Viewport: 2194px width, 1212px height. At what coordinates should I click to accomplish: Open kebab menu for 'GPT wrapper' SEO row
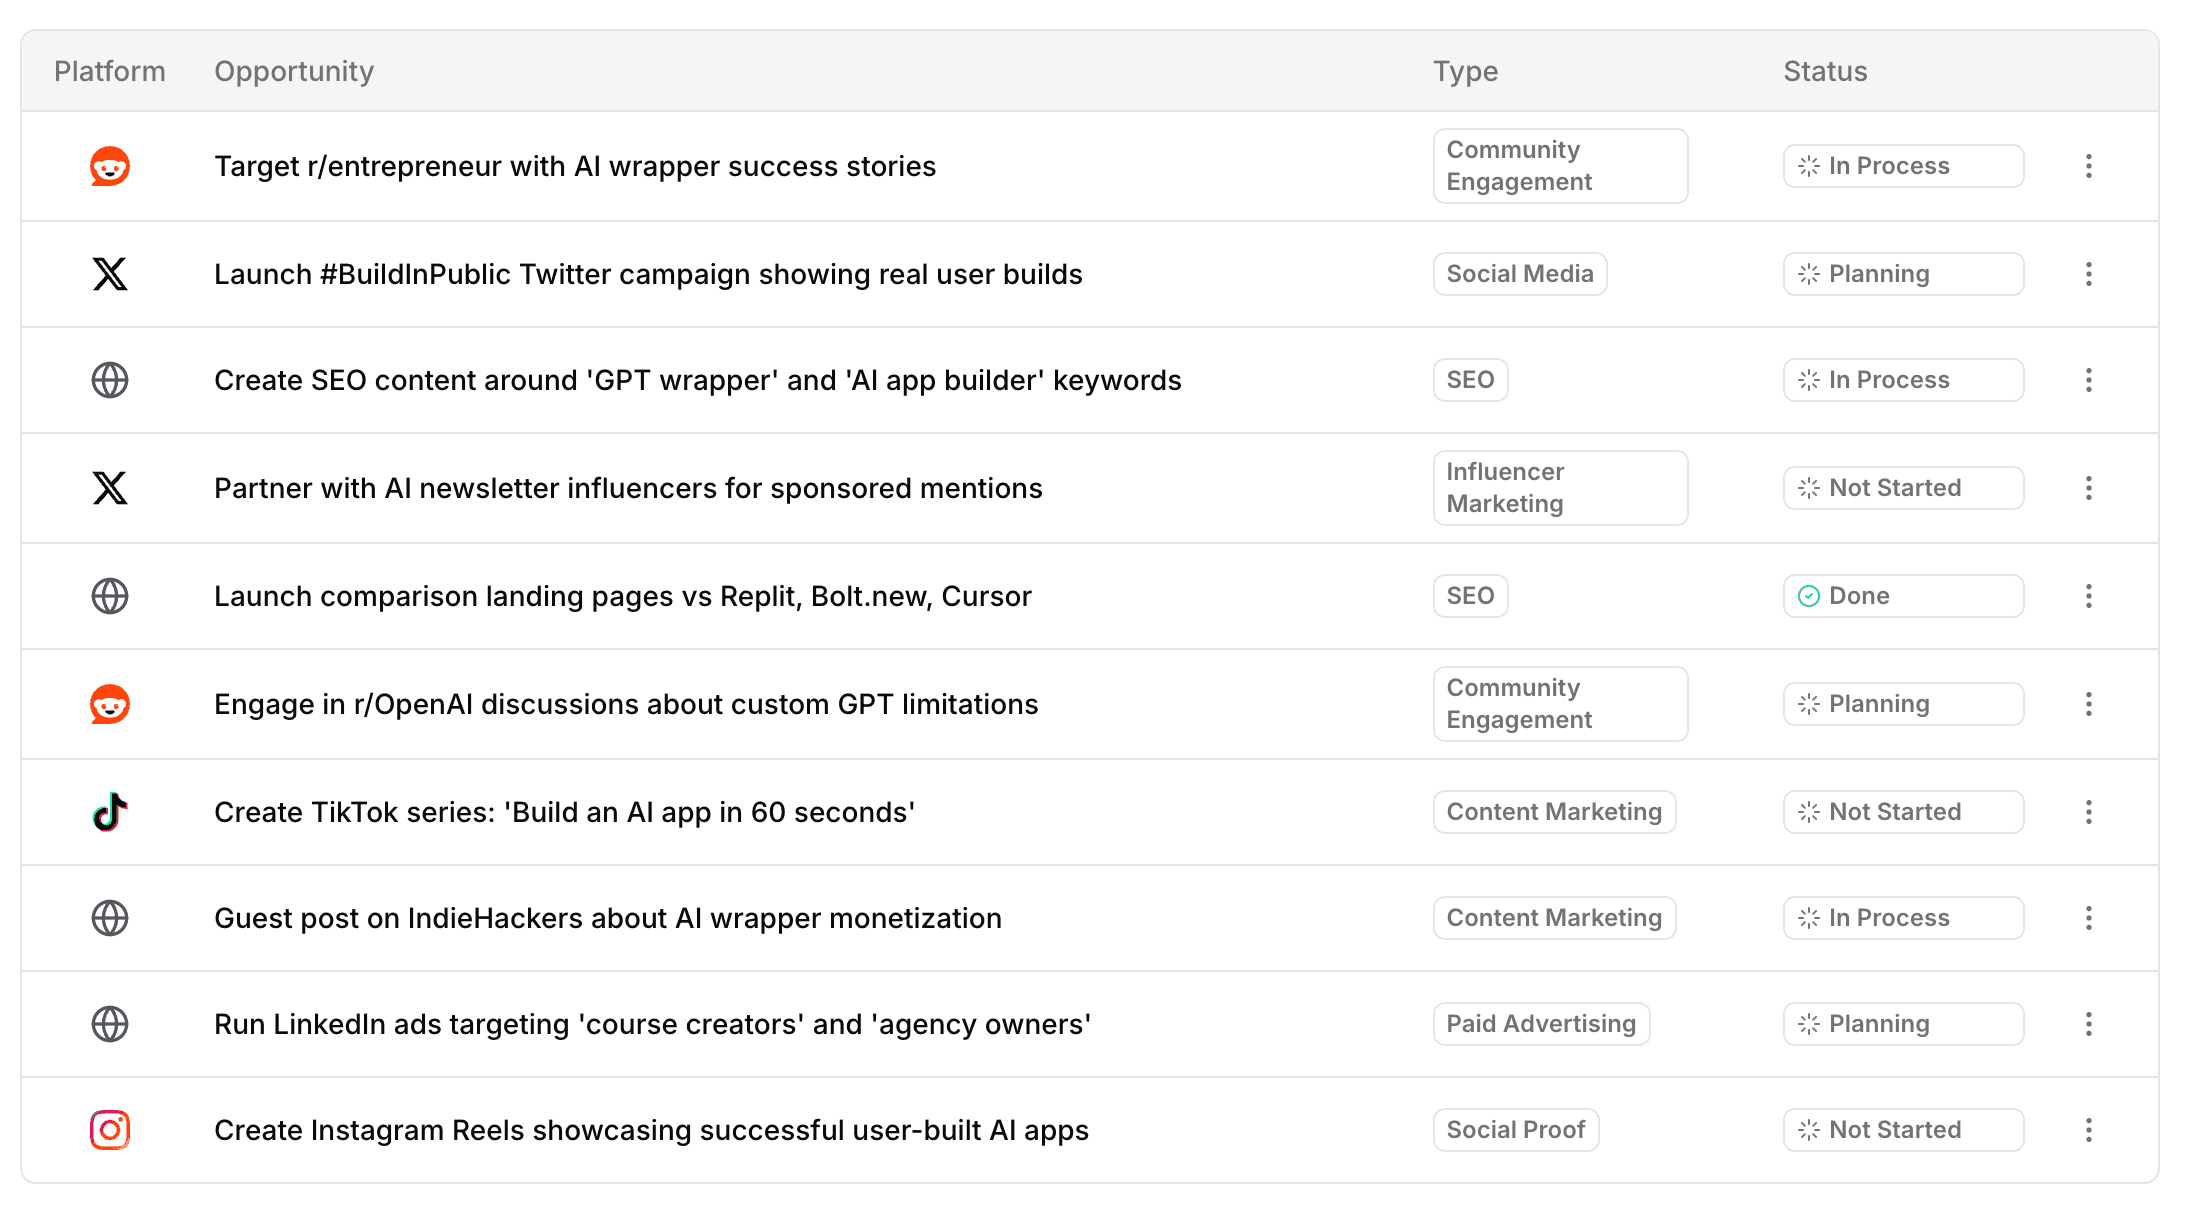point(2088,380)
